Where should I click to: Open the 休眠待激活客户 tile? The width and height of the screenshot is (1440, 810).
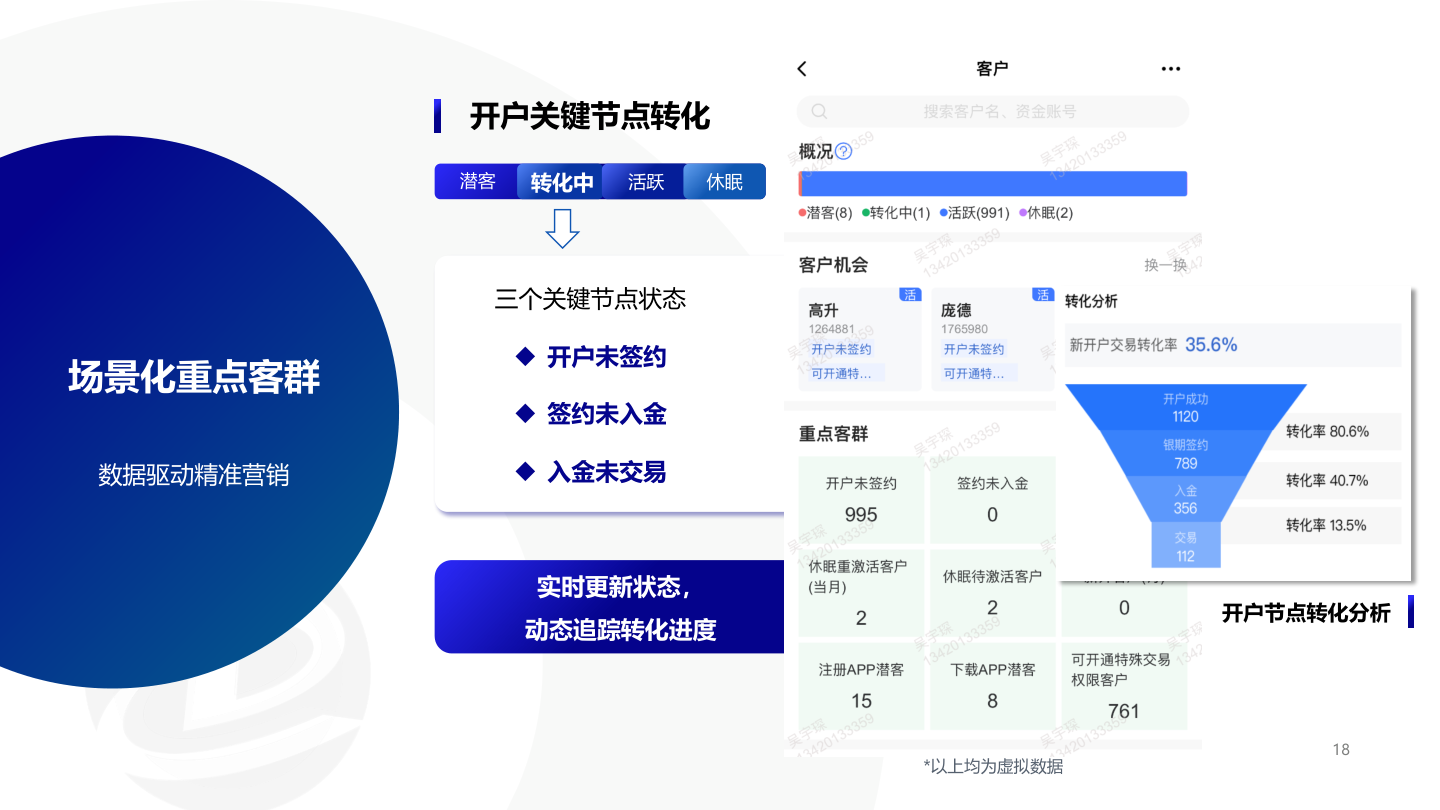tap(992, 592)
